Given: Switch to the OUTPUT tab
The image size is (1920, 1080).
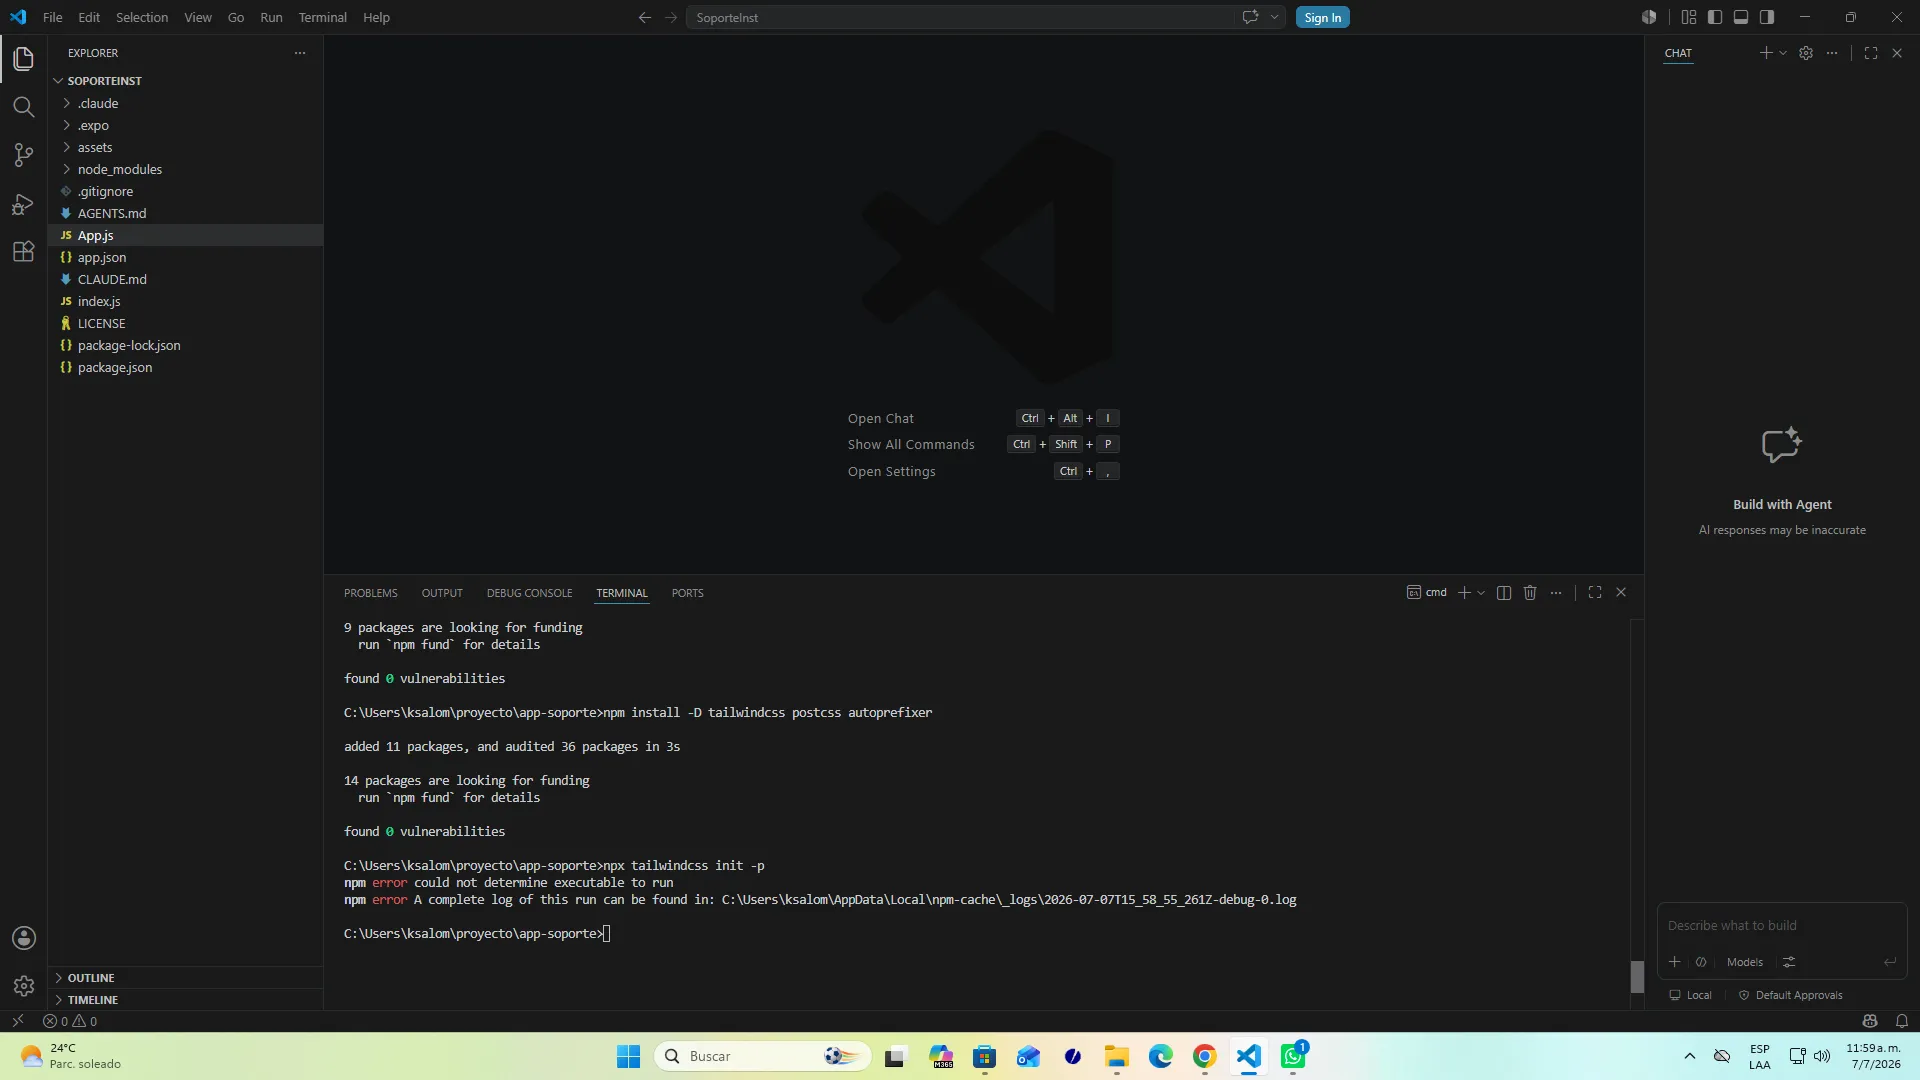Looking at the screenshot, I should point(442,593).
